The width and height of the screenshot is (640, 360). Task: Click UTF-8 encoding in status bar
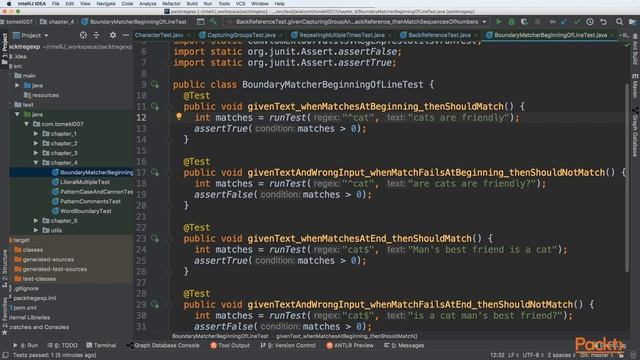coord(533,355)
